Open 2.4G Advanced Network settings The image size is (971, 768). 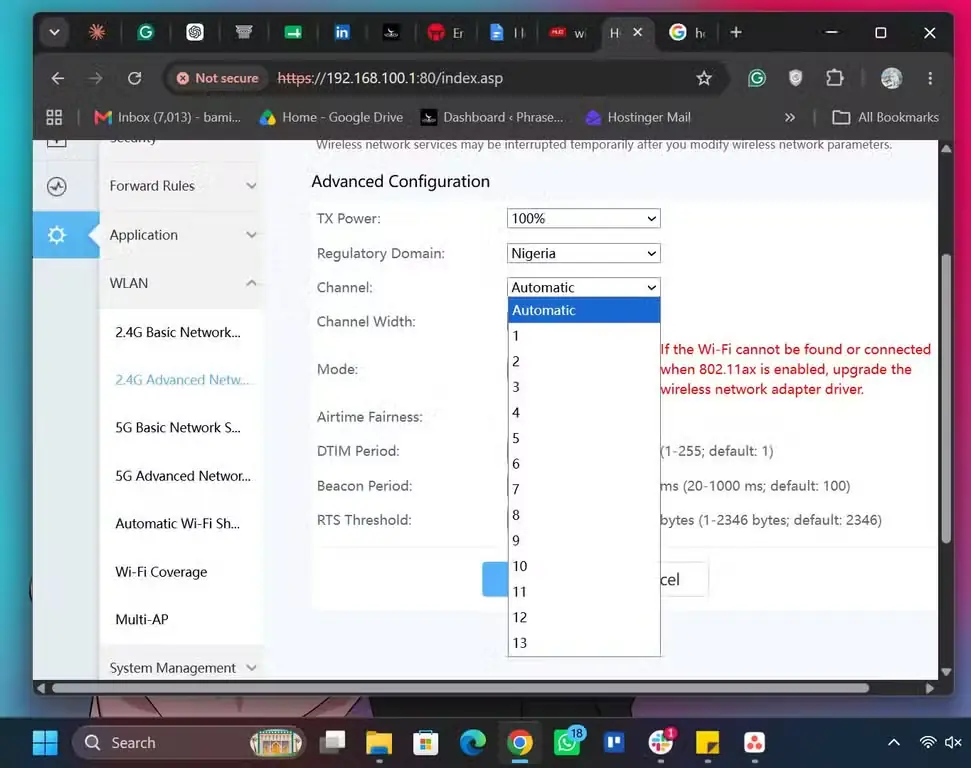coord(181,380)
